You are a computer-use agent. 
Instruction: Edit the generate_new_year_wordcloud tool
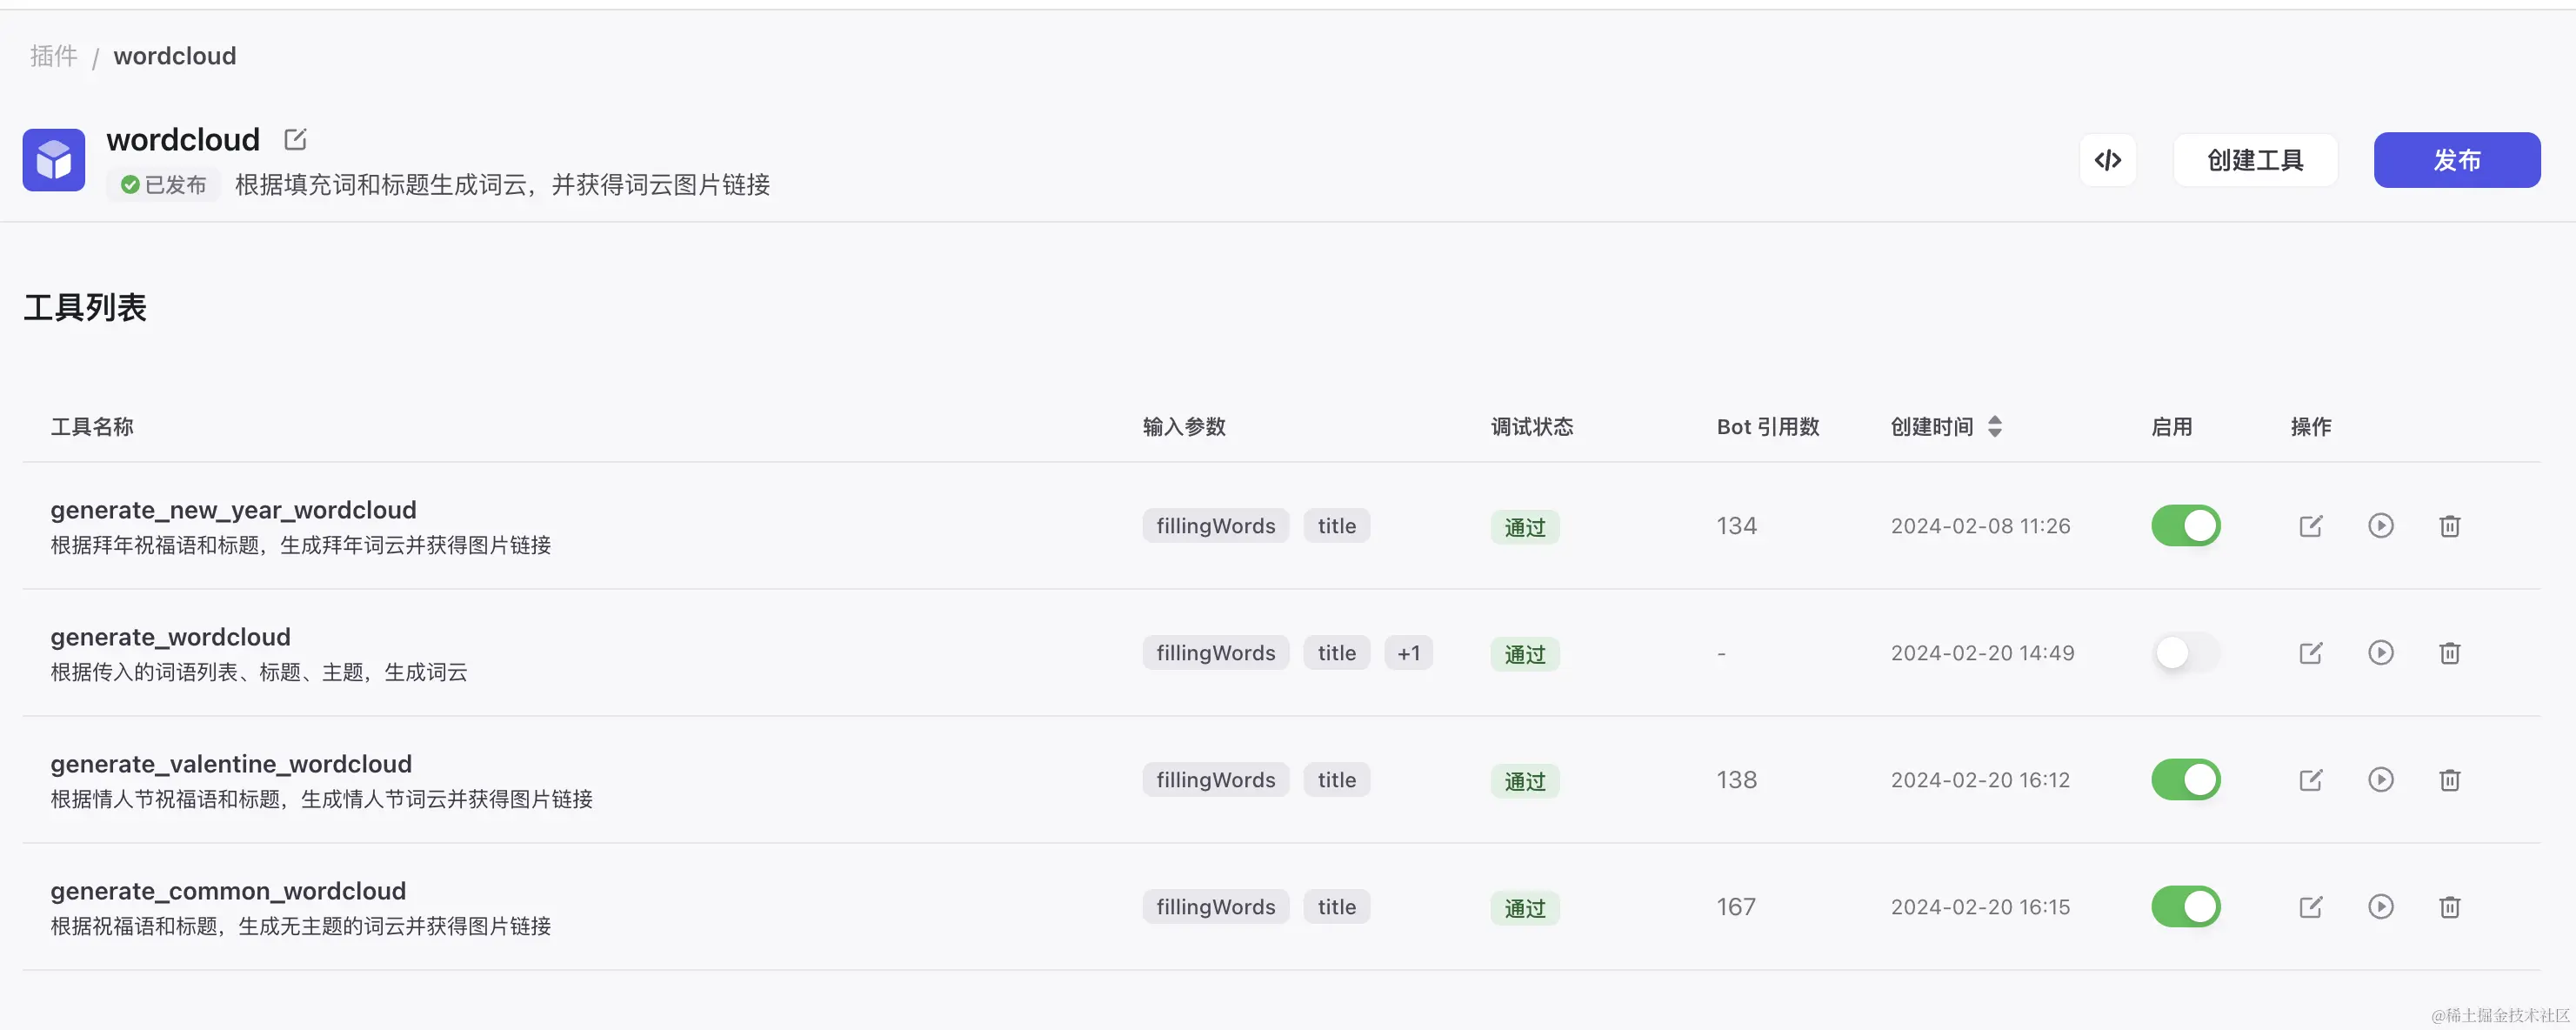pyautogui.click(x=2310, y=526)
